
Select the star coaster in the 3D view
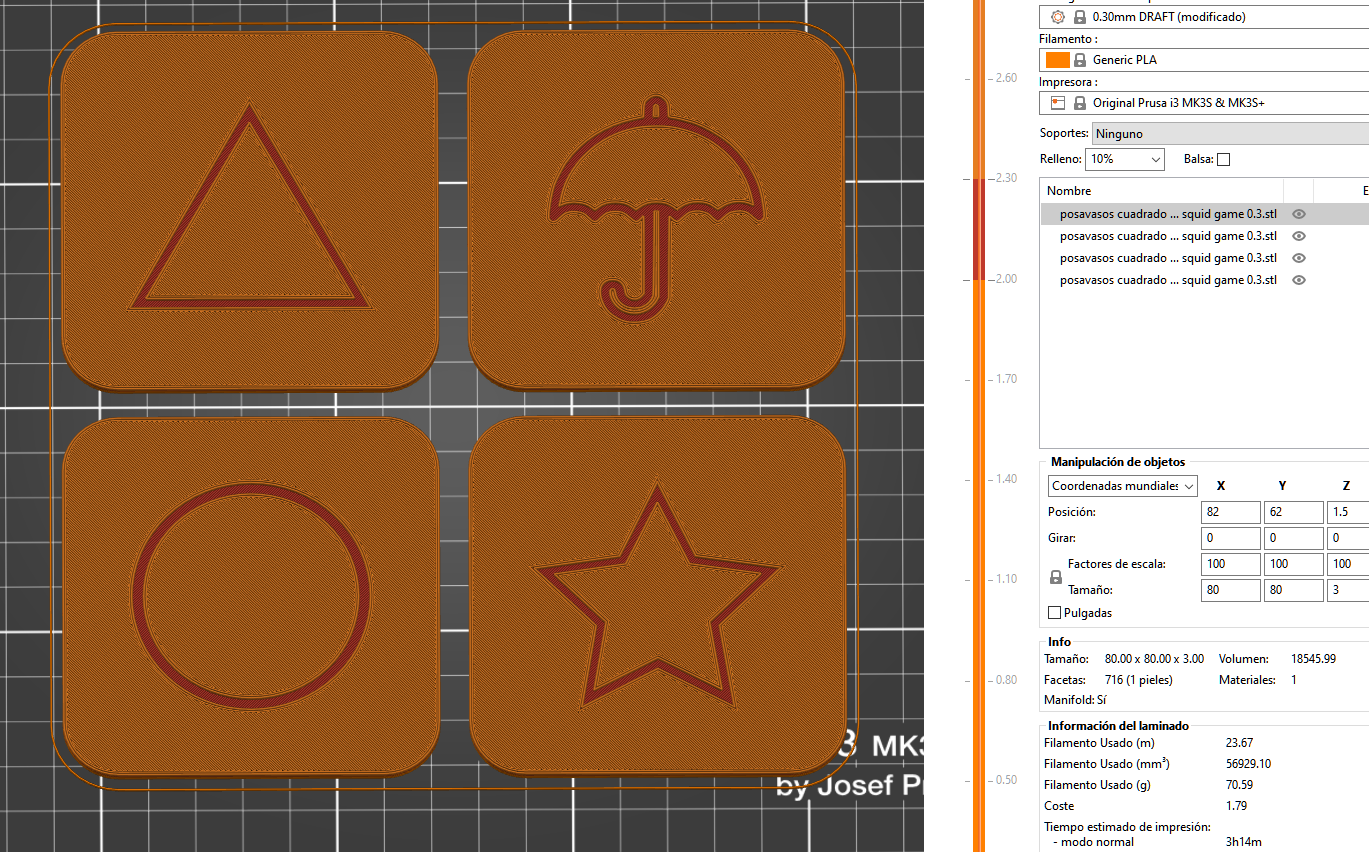click(656, 597)
